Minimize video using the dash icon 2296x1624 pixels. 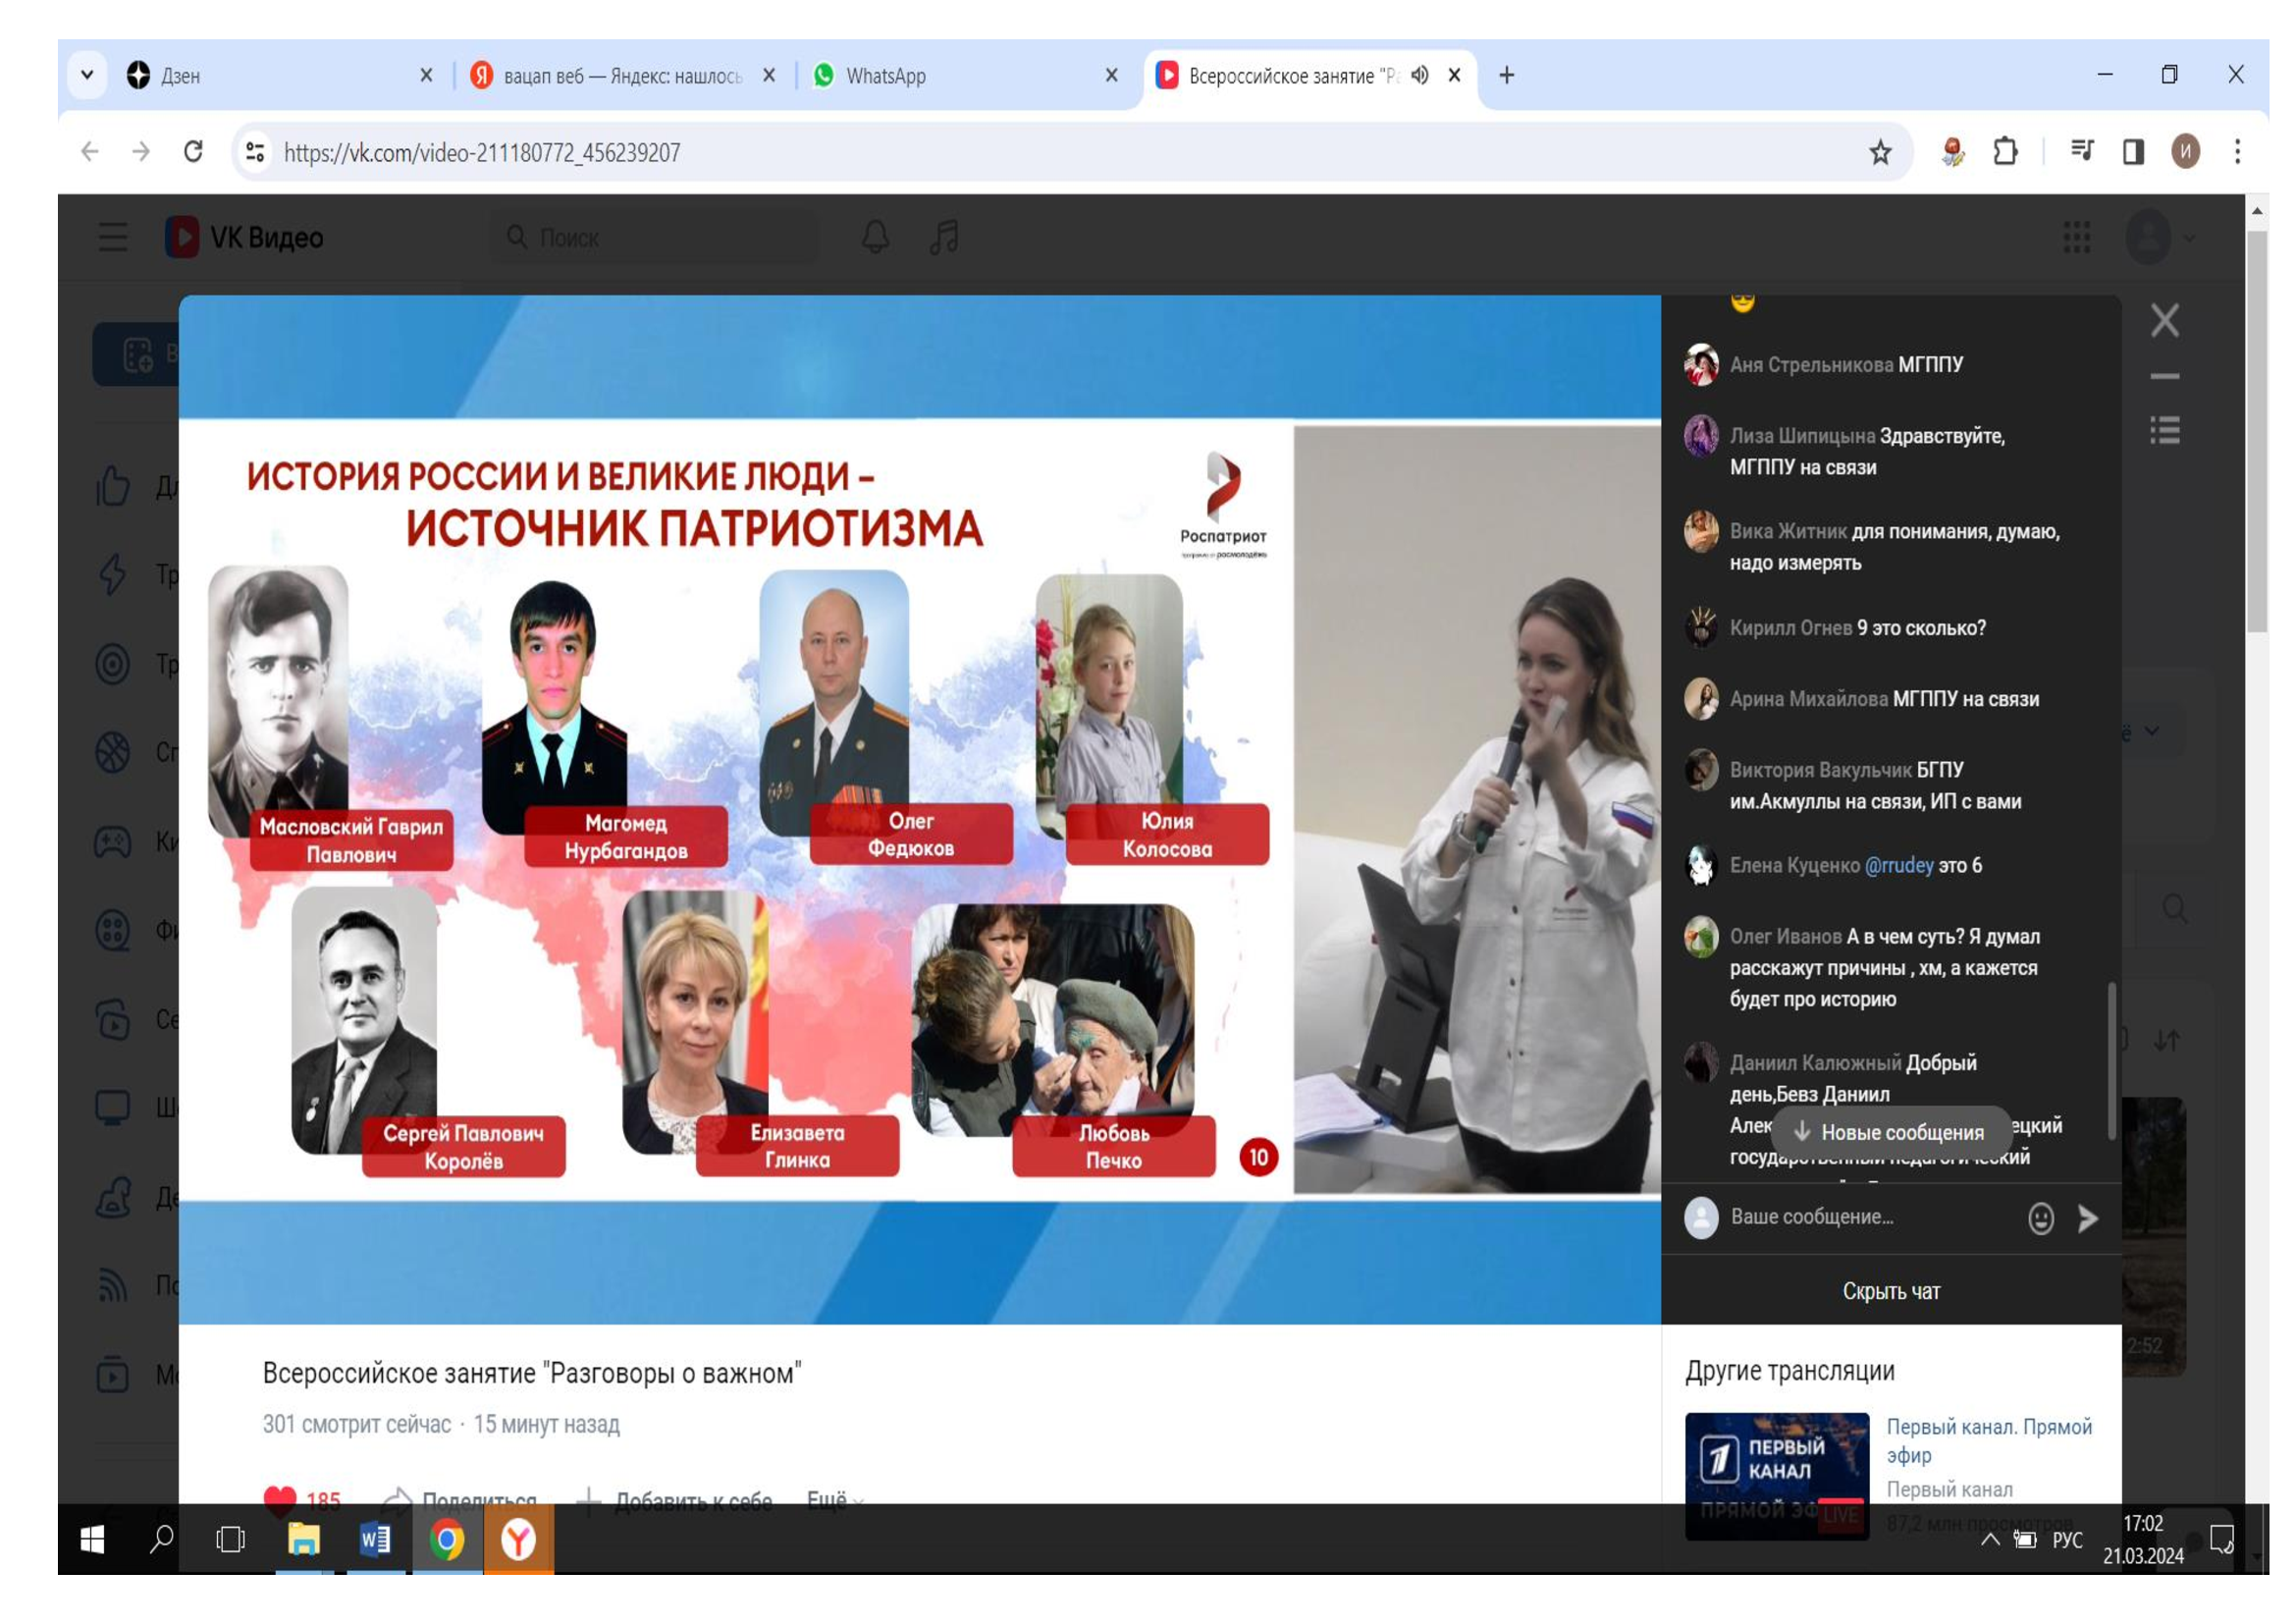2164,377
